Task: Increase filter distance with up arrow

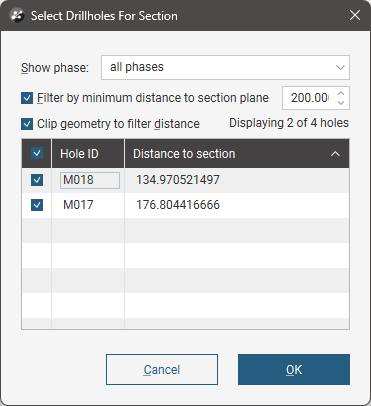Action: click(341, 93)
